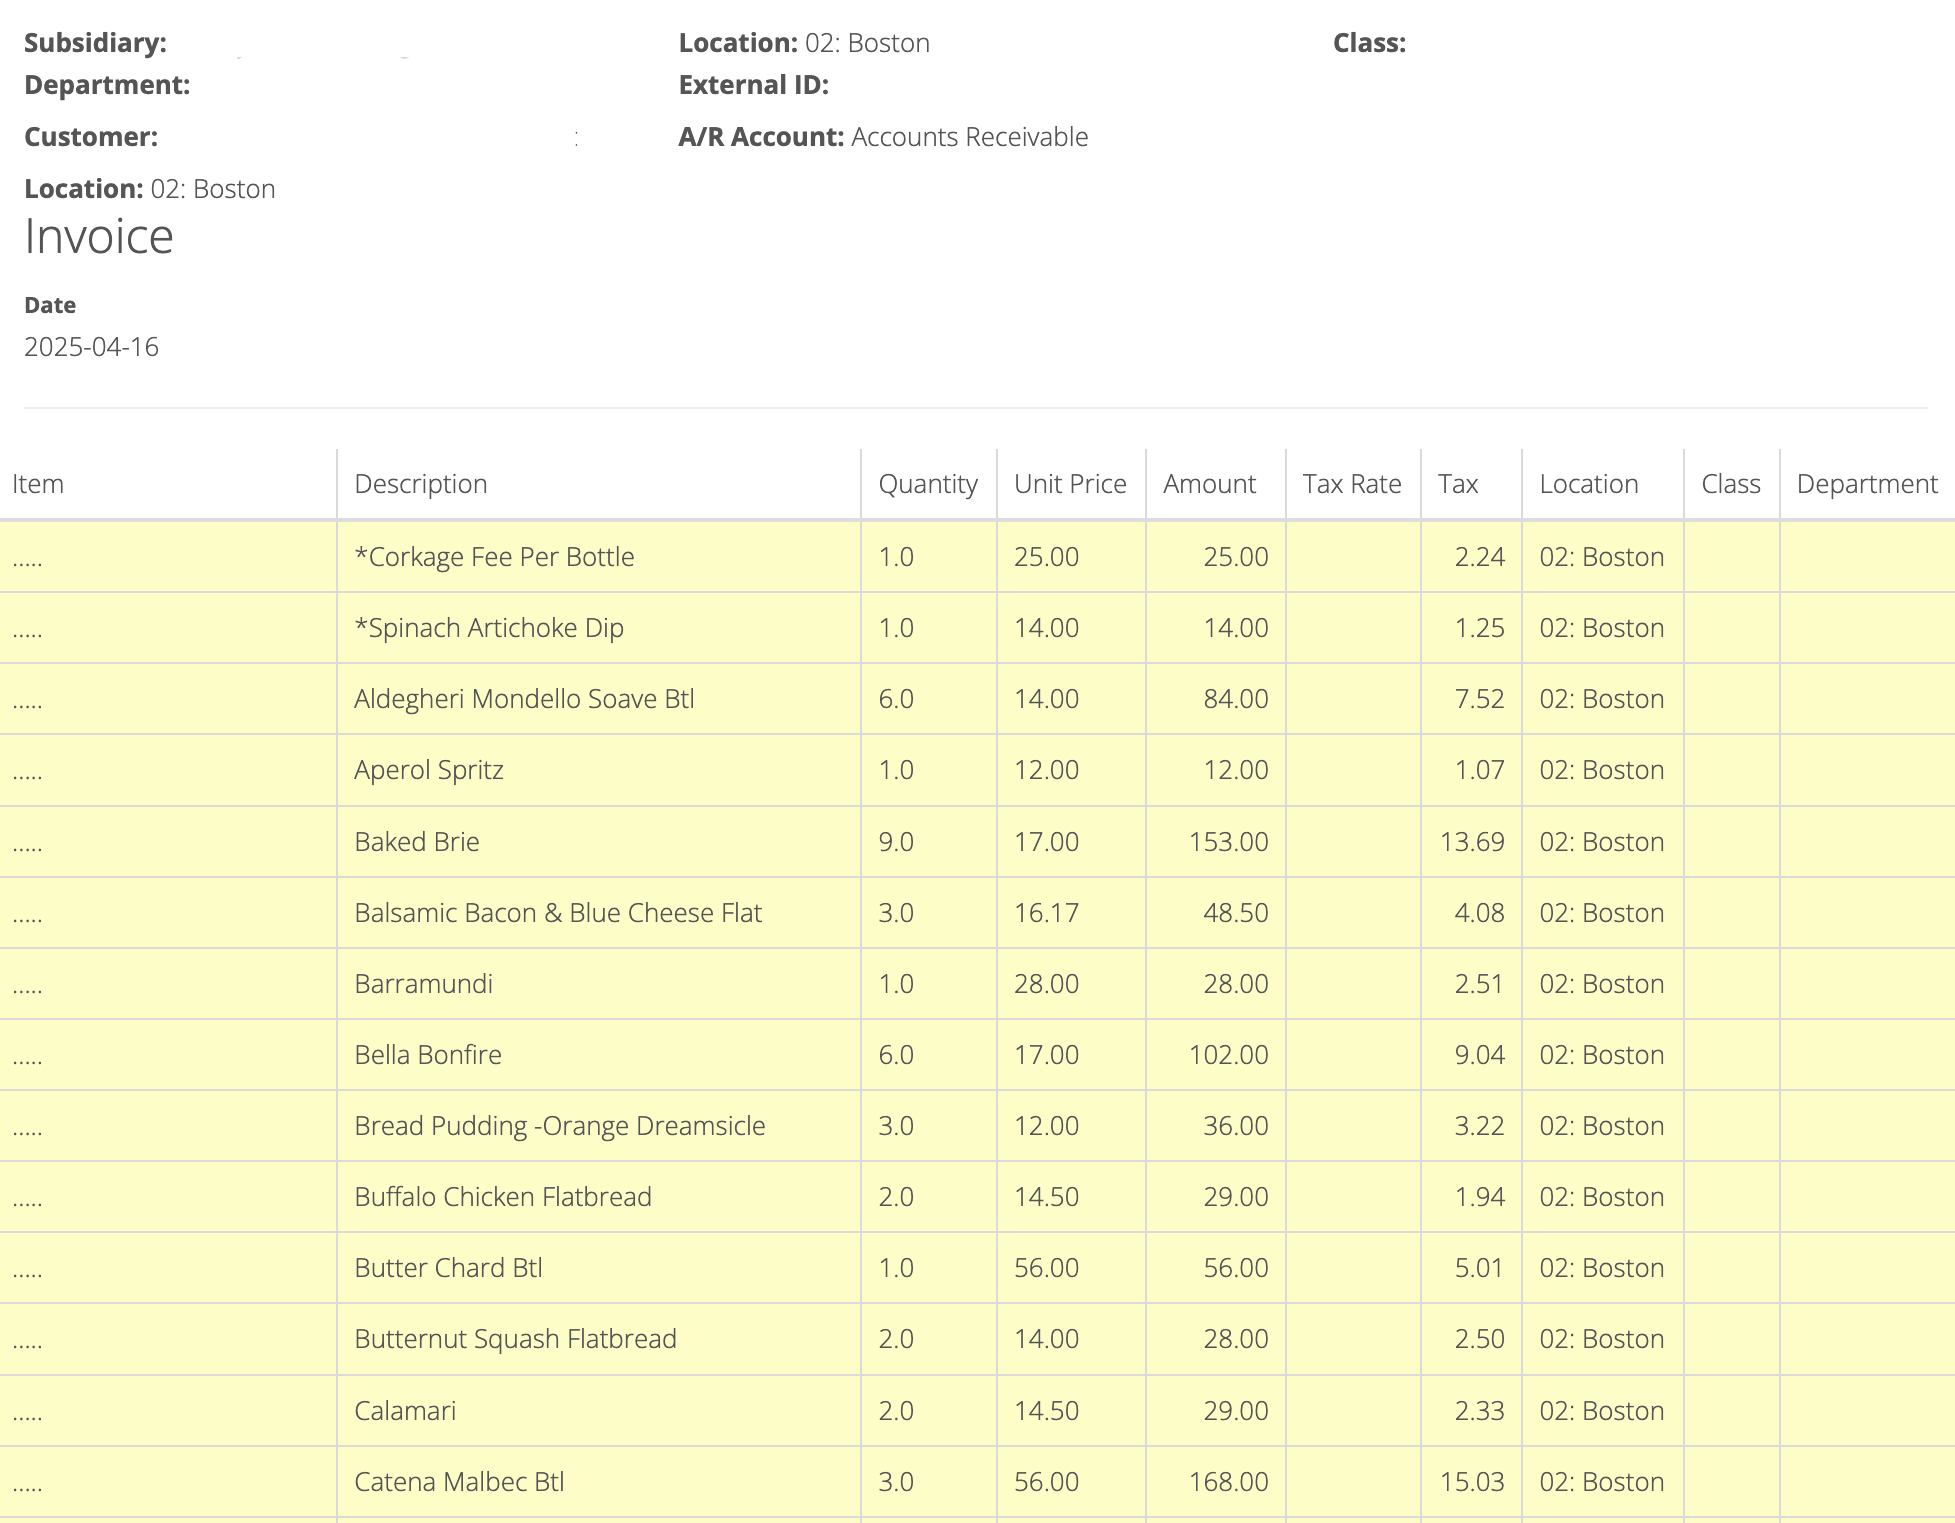Select the Tax column header

[1458, 484]
